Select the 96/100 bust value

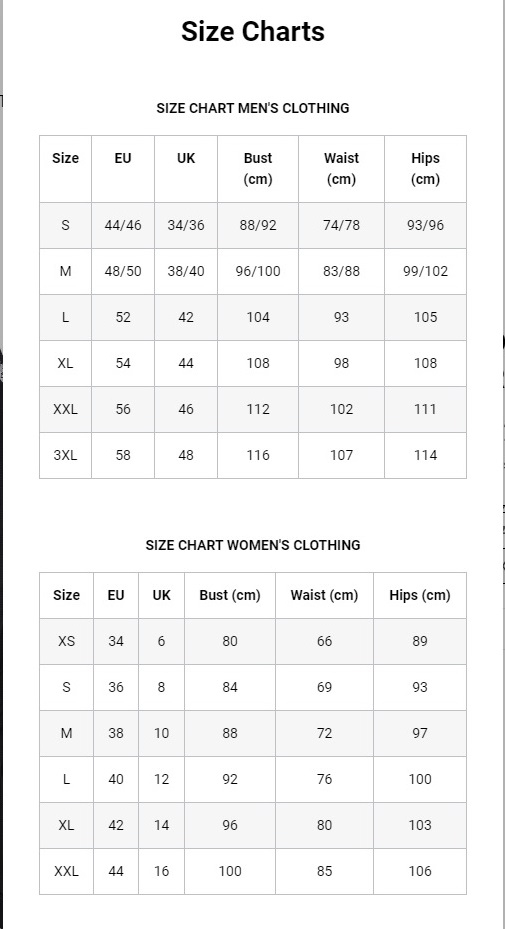pyautogui.click(x=258, y=271)
